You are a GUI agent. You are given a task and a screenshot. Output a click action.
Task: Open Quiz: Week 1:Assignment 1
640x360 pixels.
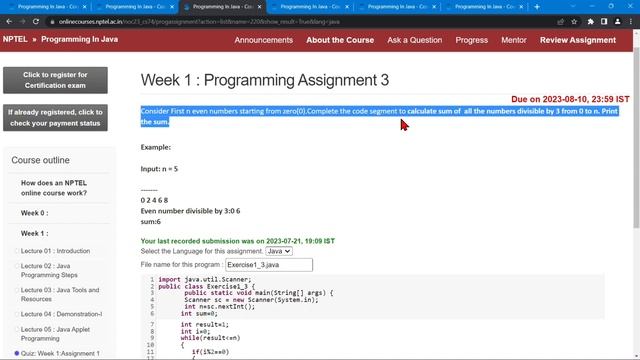click(x=60, y=353)
